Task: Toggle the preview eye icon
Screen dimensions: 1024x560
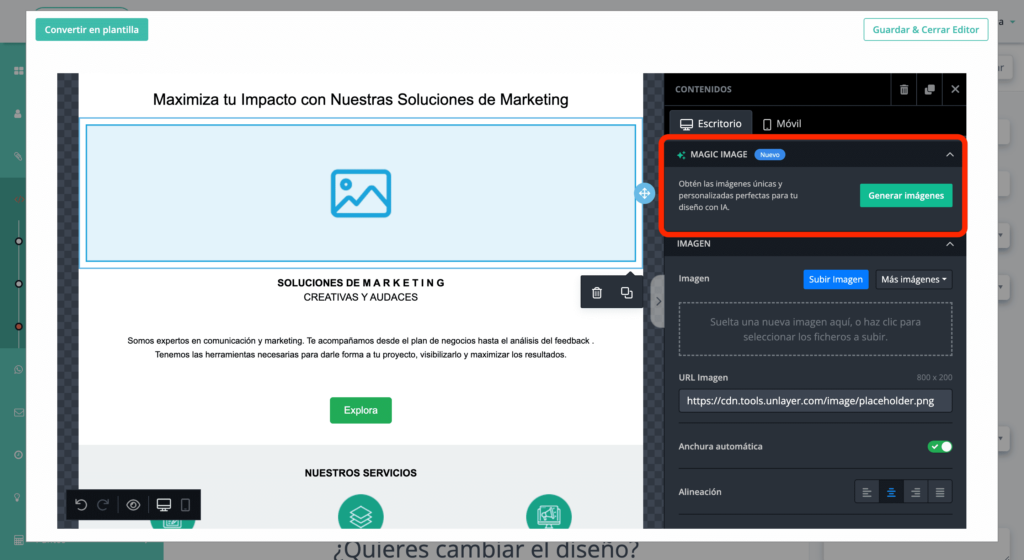Action: click(x=133, y=505)
